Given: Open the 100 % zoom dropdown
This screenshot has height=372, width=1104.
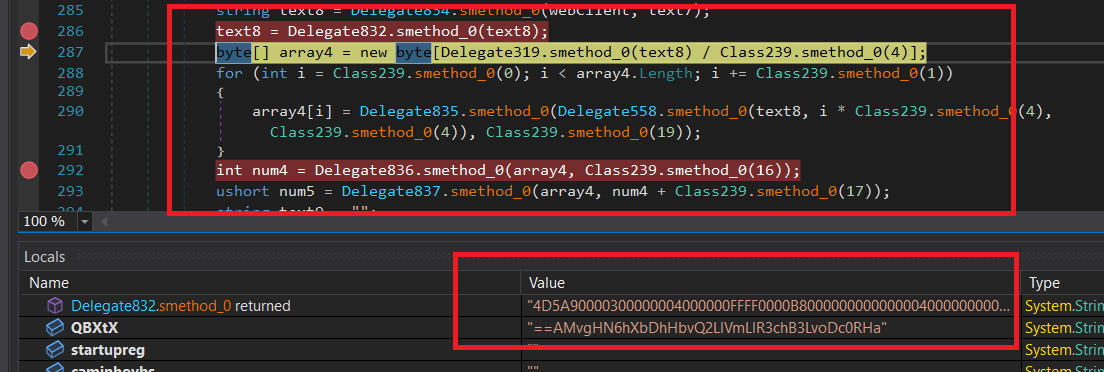Looking at the screenshot, I should pos(85,222).
